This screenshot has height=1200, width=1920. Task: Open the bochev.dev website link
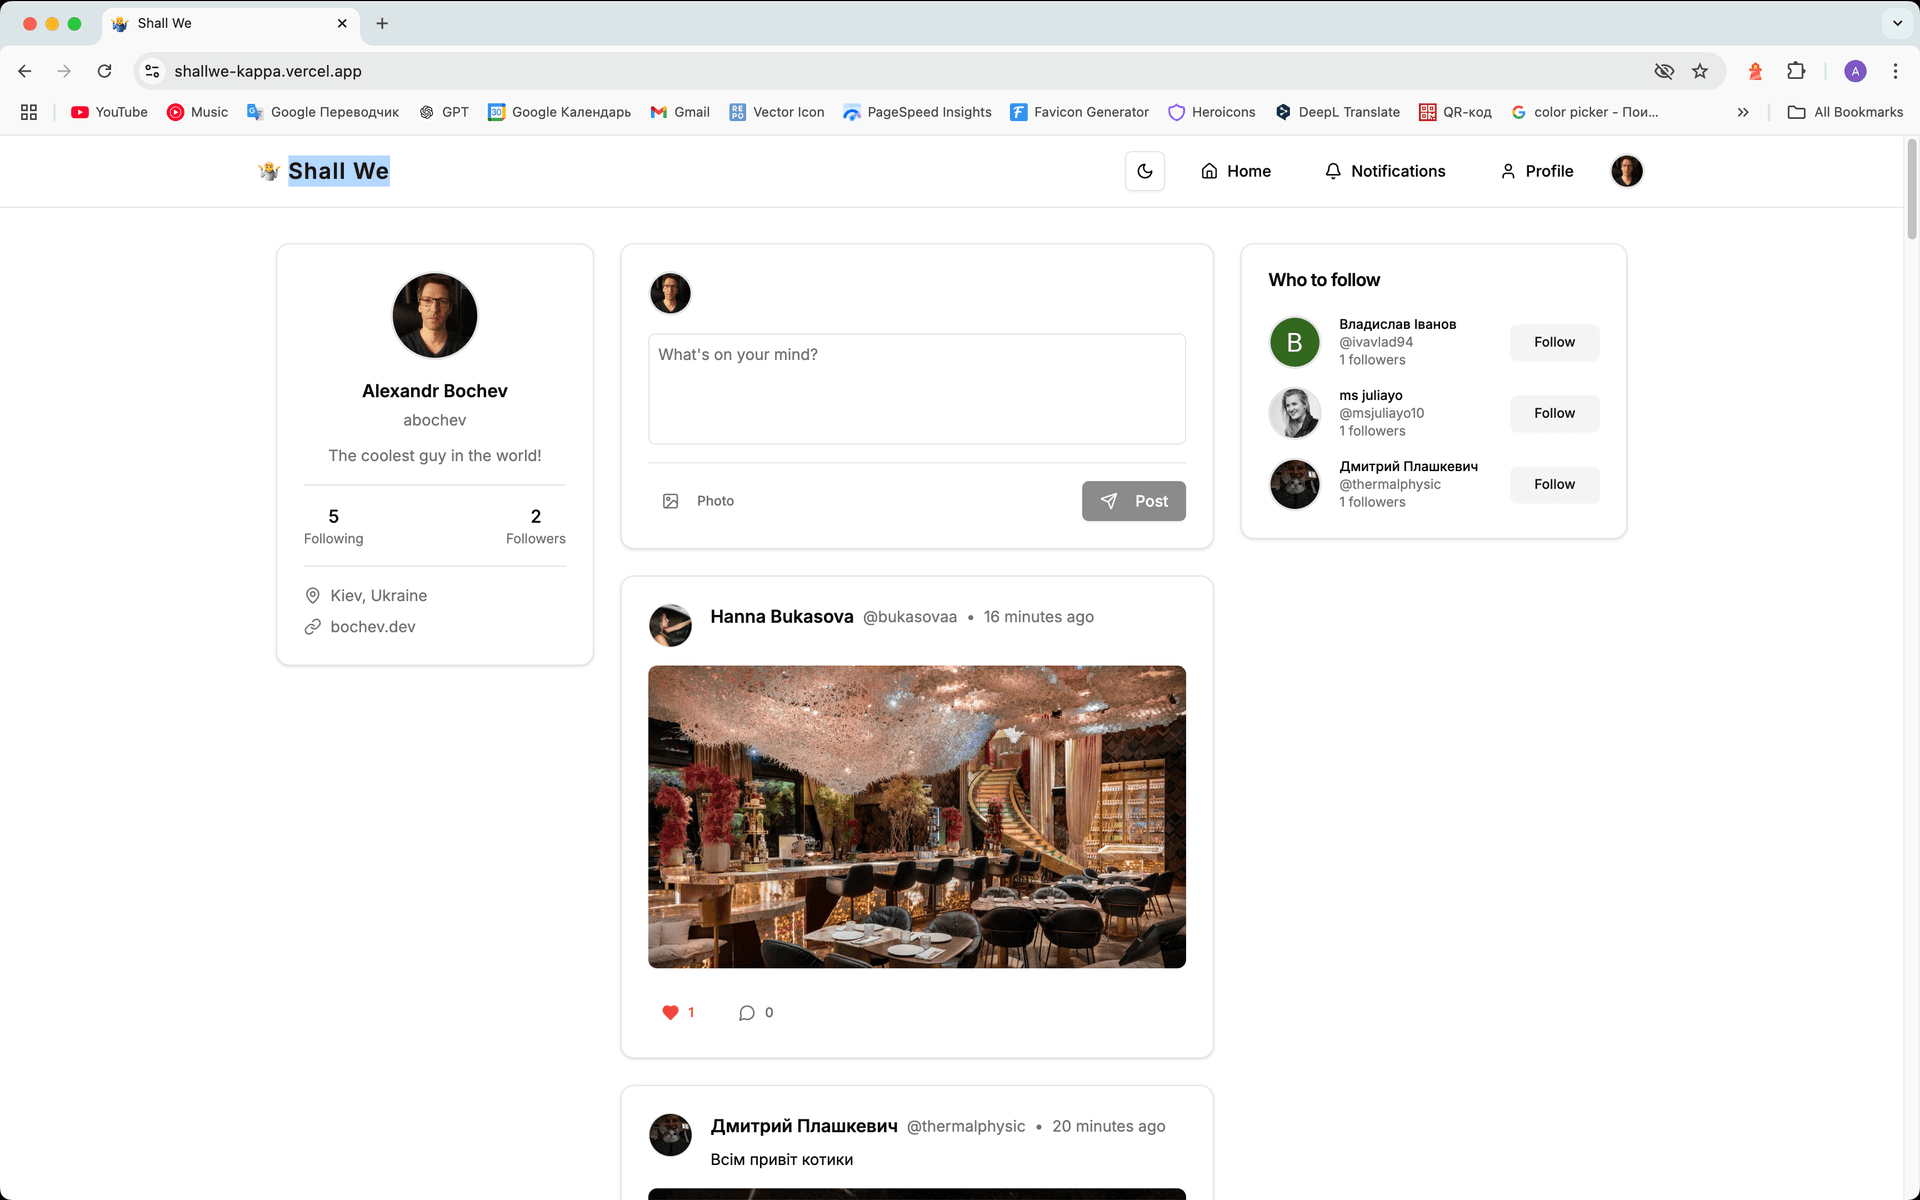[372, 627]
